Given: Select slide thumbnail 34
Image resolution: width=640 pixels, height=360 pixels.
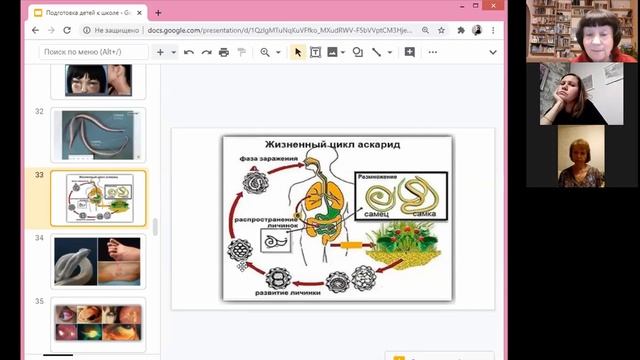Looking at the screenshot, I should click(98, 262).
